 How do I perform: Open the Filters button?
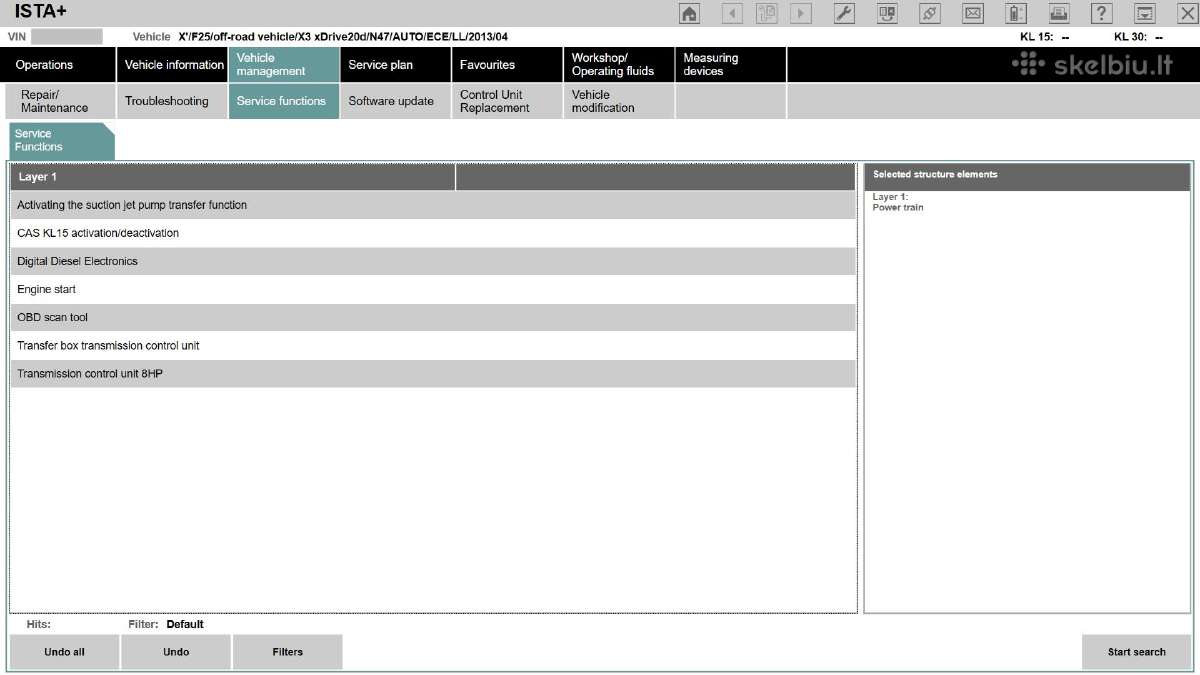click(288, 652)
